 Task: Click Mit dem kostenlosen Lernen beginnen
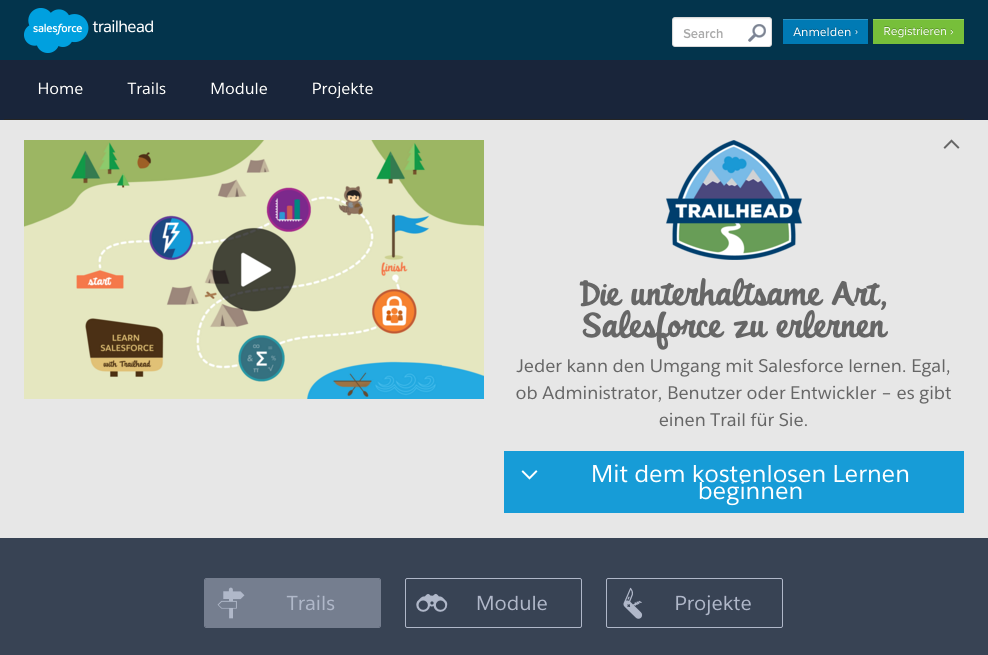click(733, 482)
